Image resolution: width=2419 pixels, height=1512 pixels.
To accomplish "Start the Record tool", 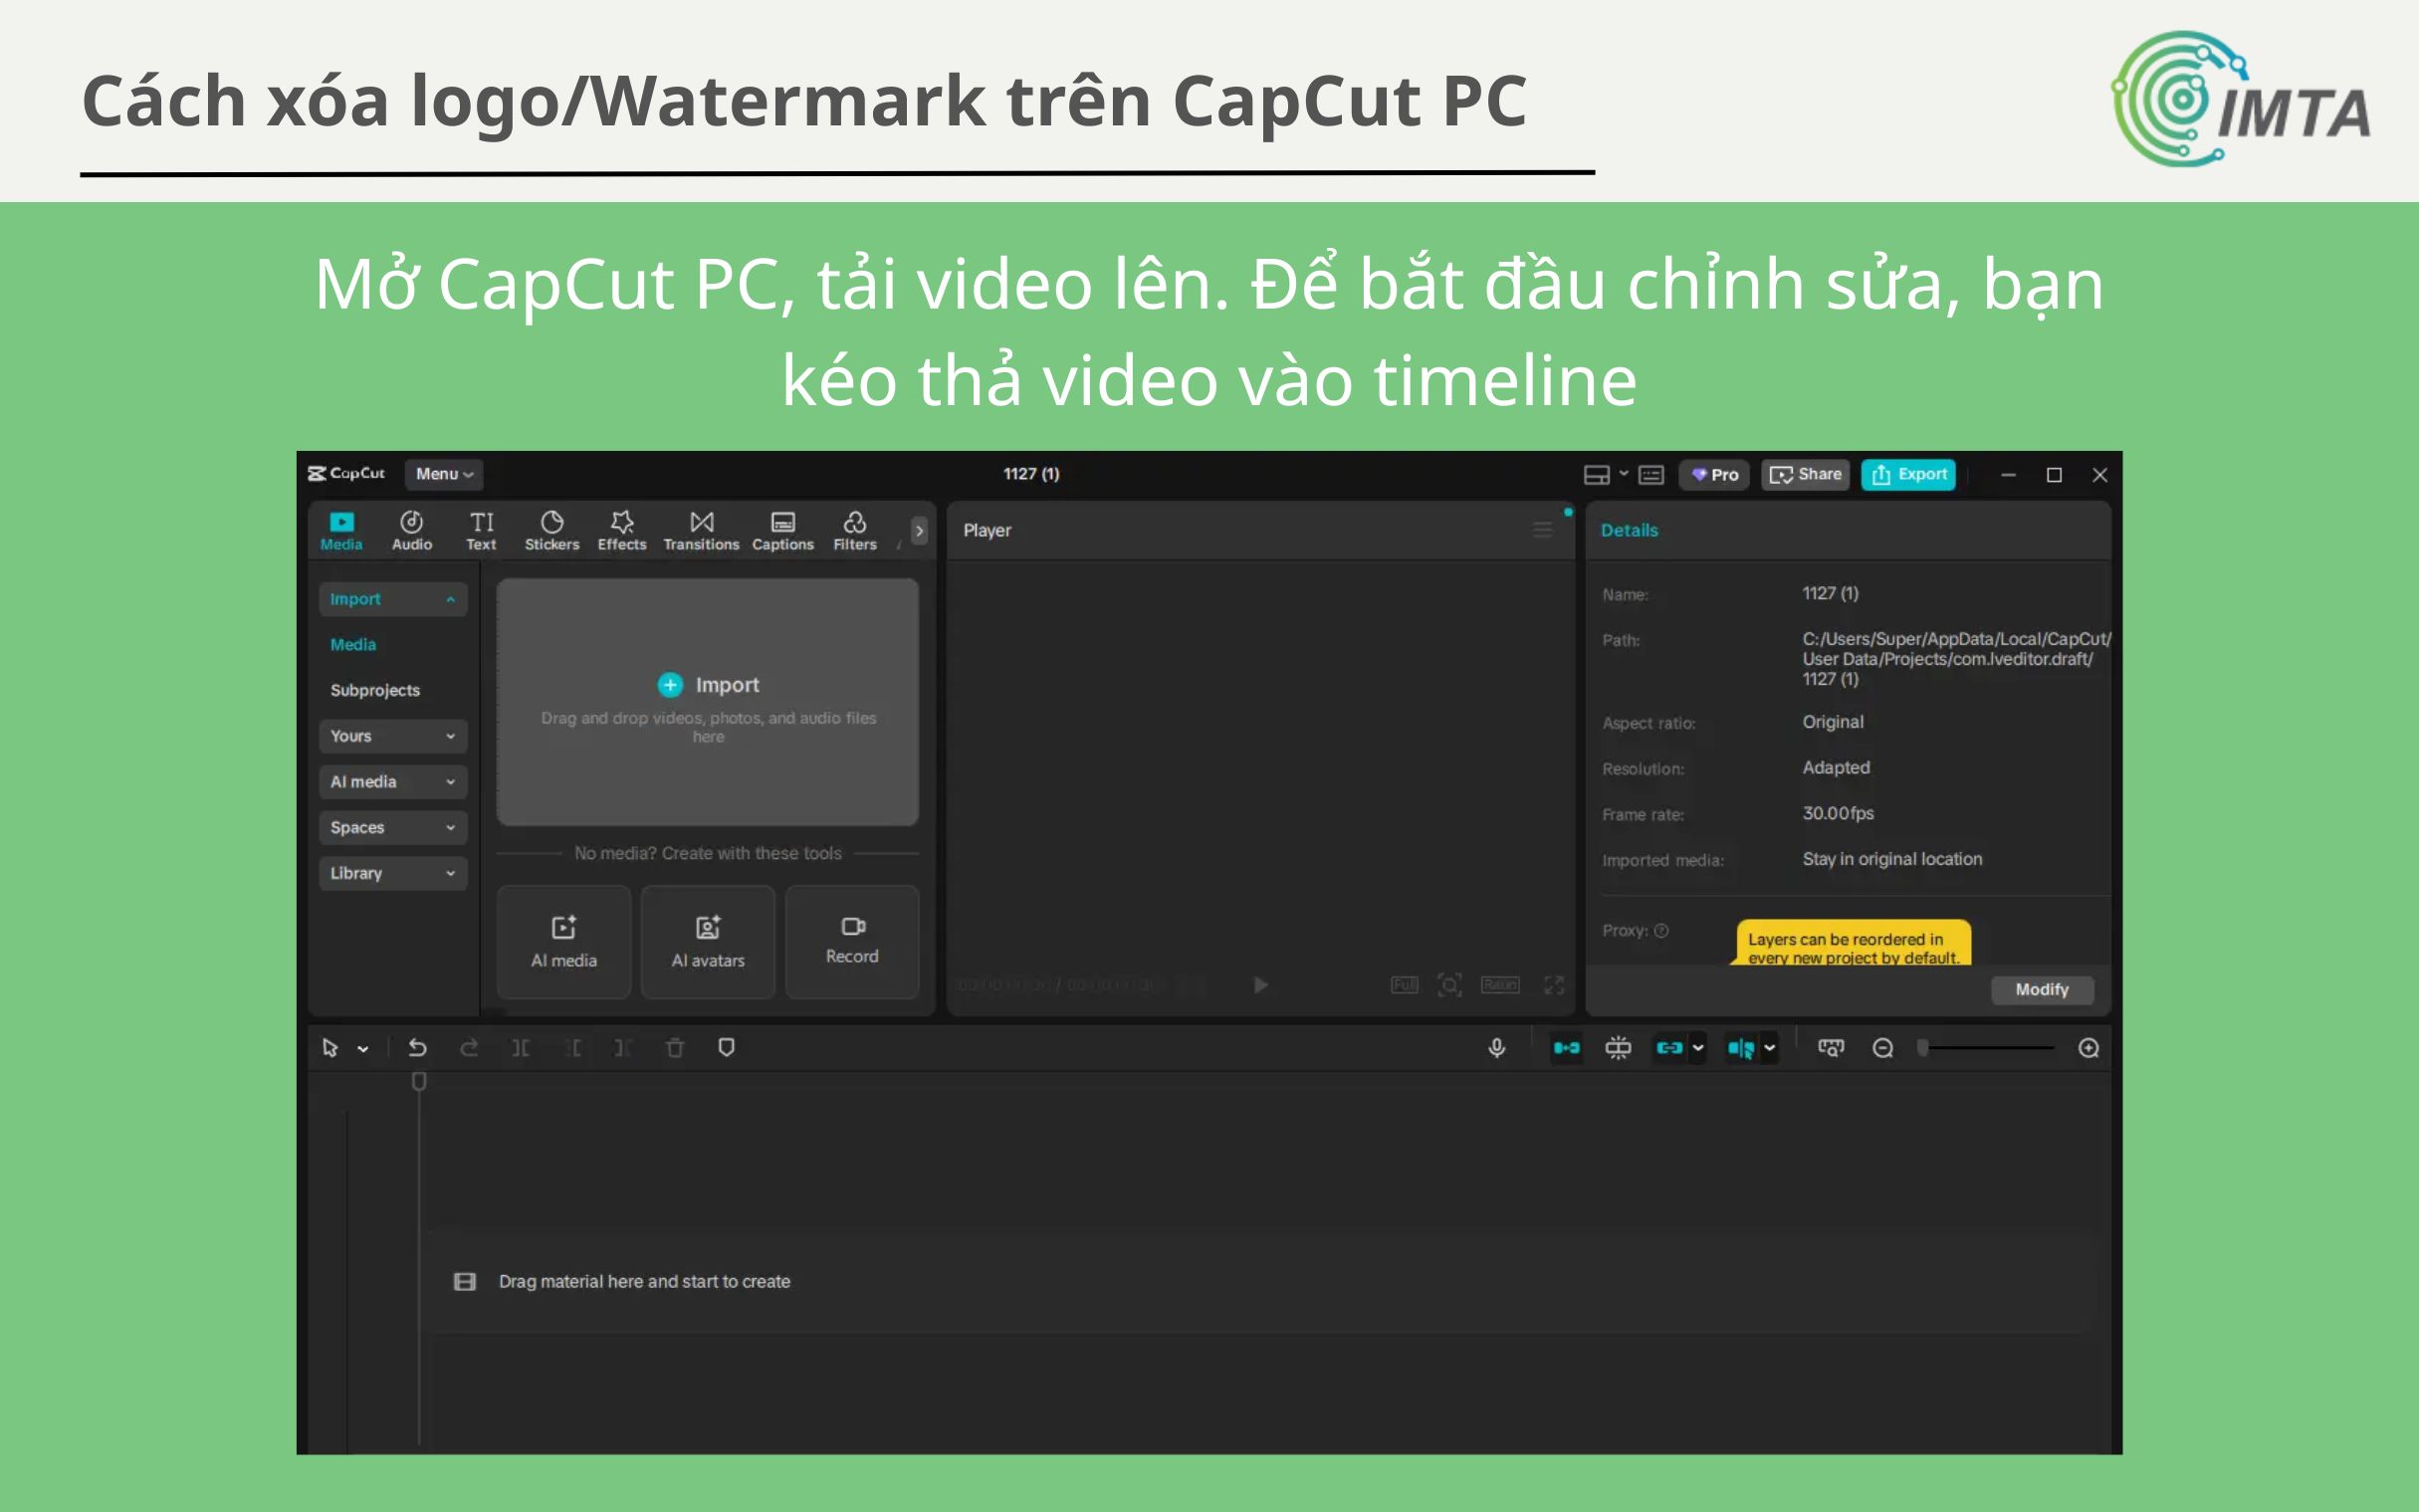I will tap(852, 942).
